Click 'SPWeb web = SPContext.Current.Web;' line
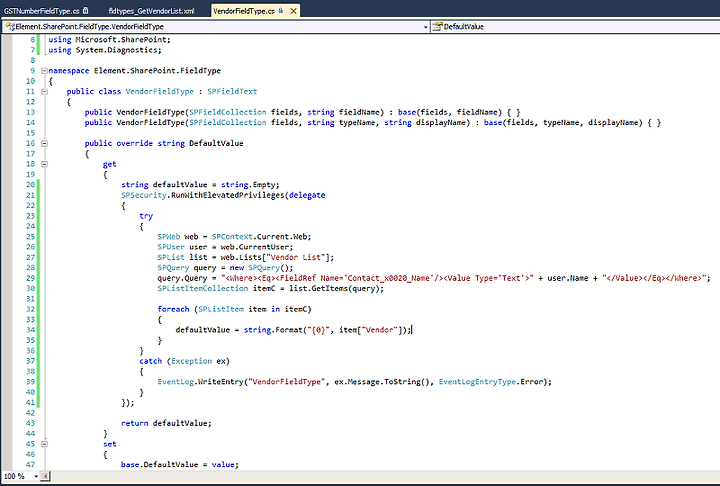This screenshot has width=720, height=486. coord(234,237)
